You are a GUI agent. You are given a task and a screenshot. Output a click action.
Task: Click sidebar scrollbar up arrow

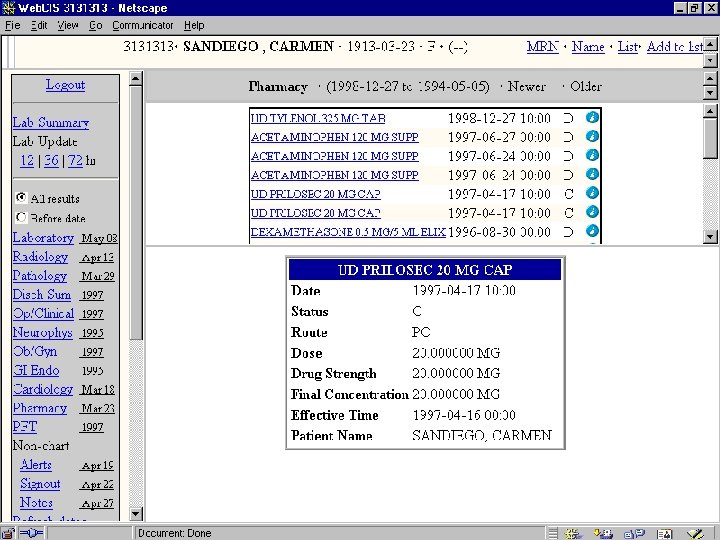point(135,79)
